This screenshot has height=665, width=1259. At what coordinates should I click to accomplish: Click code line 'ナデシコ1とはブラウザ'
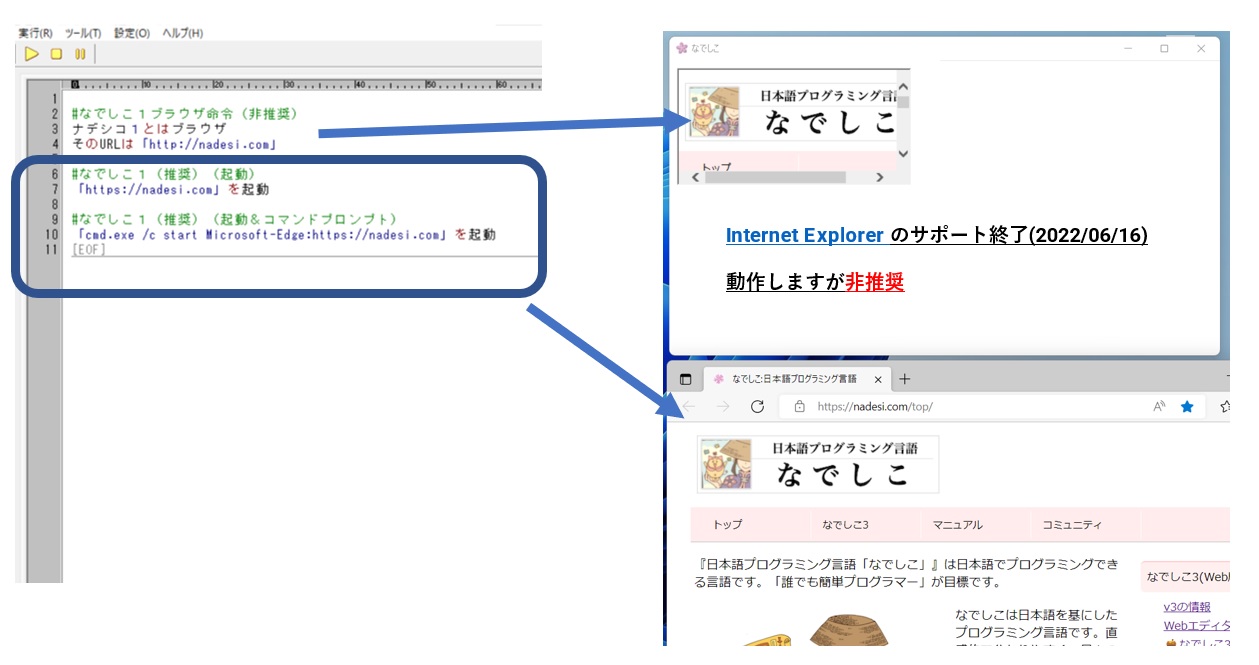pyautogui.click(x=149, y=129)
